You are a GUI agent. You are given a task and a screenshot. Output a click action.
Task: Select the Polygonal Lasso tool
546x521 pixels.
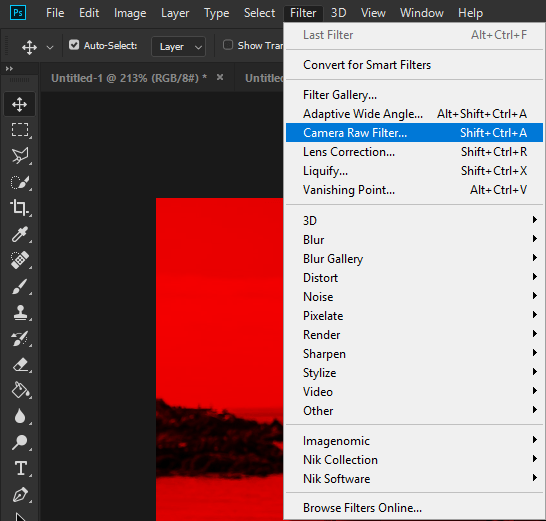tap(20, 156)
